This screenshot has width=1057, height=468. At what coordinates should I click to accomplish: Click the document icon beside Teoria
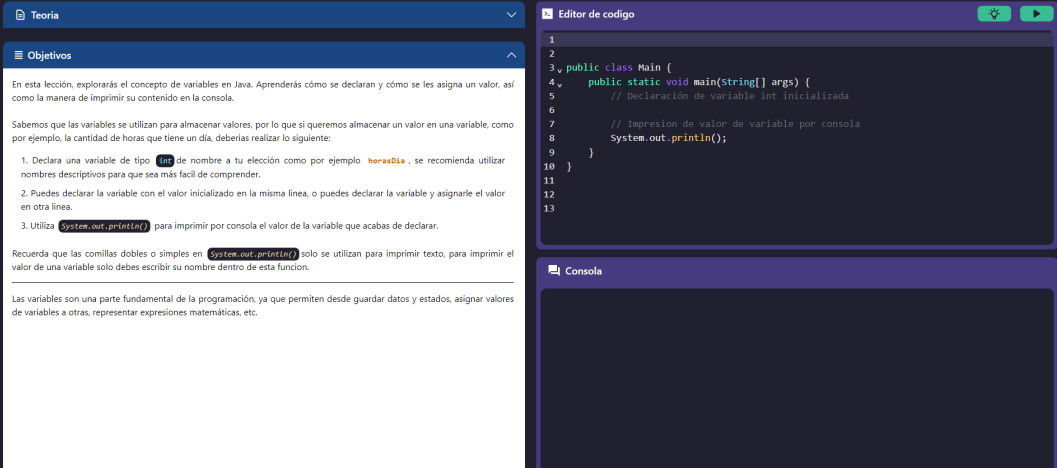(x=18, y=15)
